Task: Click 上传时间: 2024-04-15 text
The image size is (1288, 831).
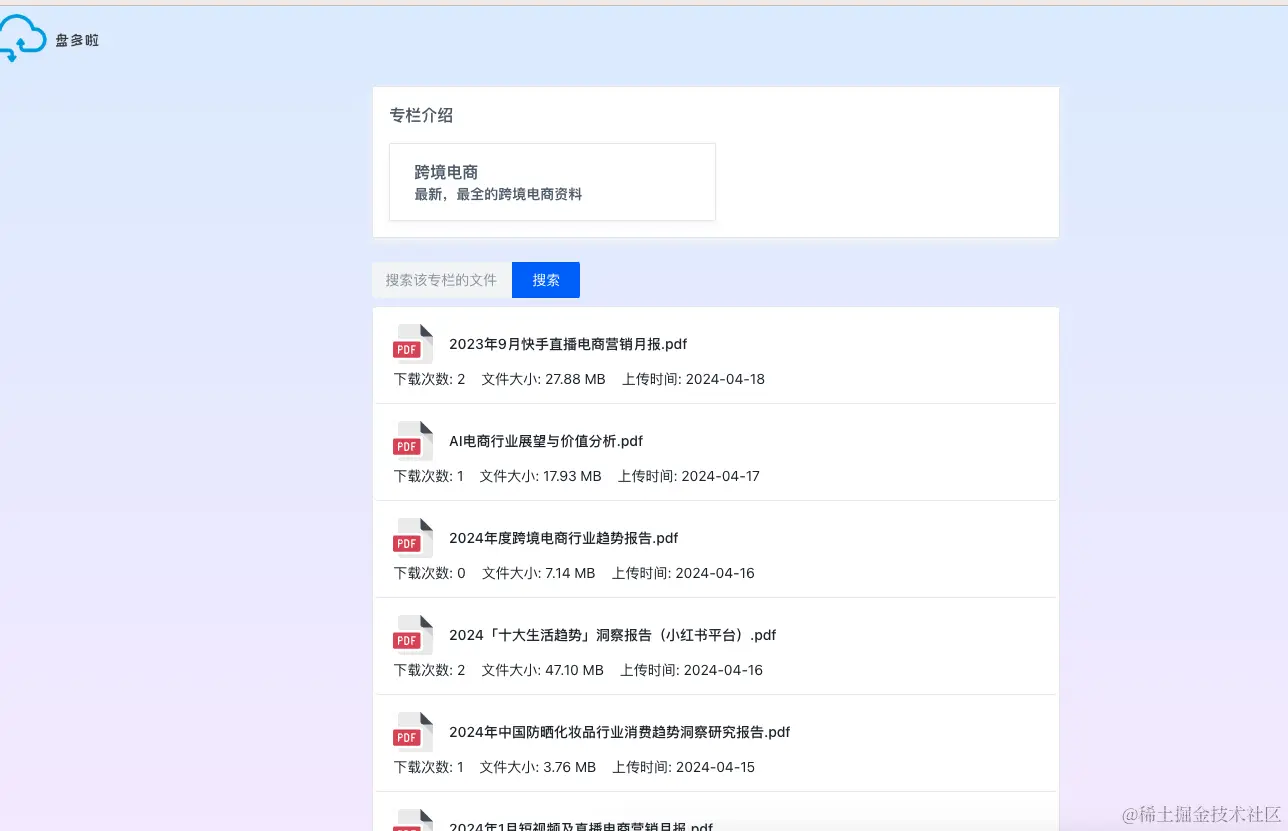Action: [x=684, y=767]
